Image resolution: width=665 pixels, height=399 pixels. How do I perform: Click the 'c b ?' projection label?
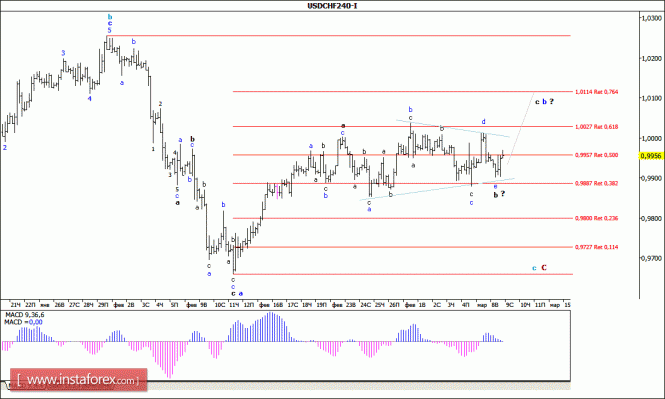545,102
